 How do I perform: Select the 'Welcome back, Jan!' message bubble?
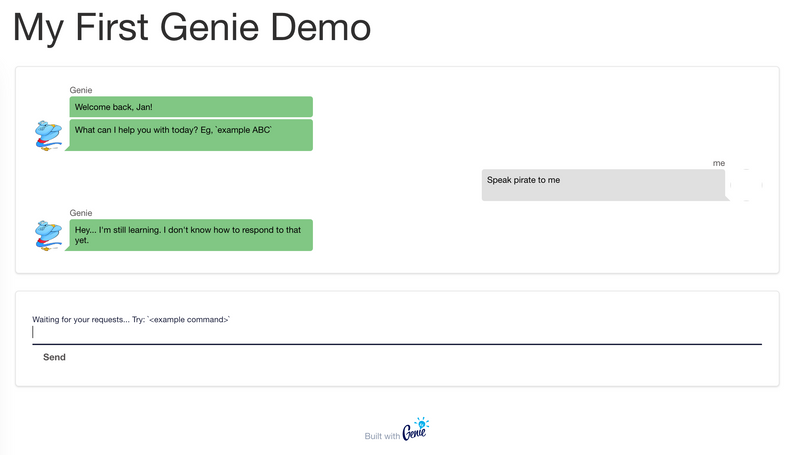(190, 107)
